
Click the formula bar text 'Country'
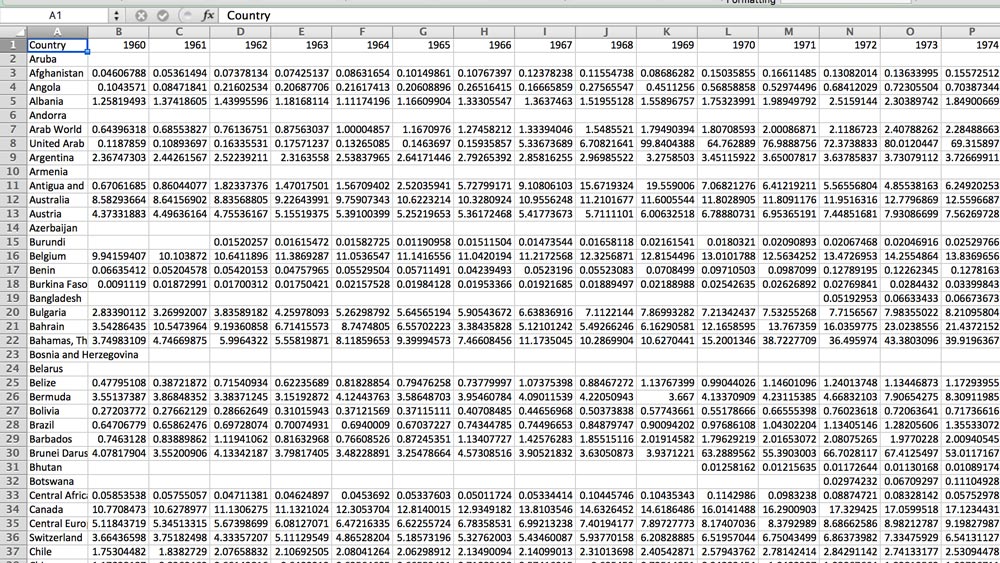[x=248, y=16]
